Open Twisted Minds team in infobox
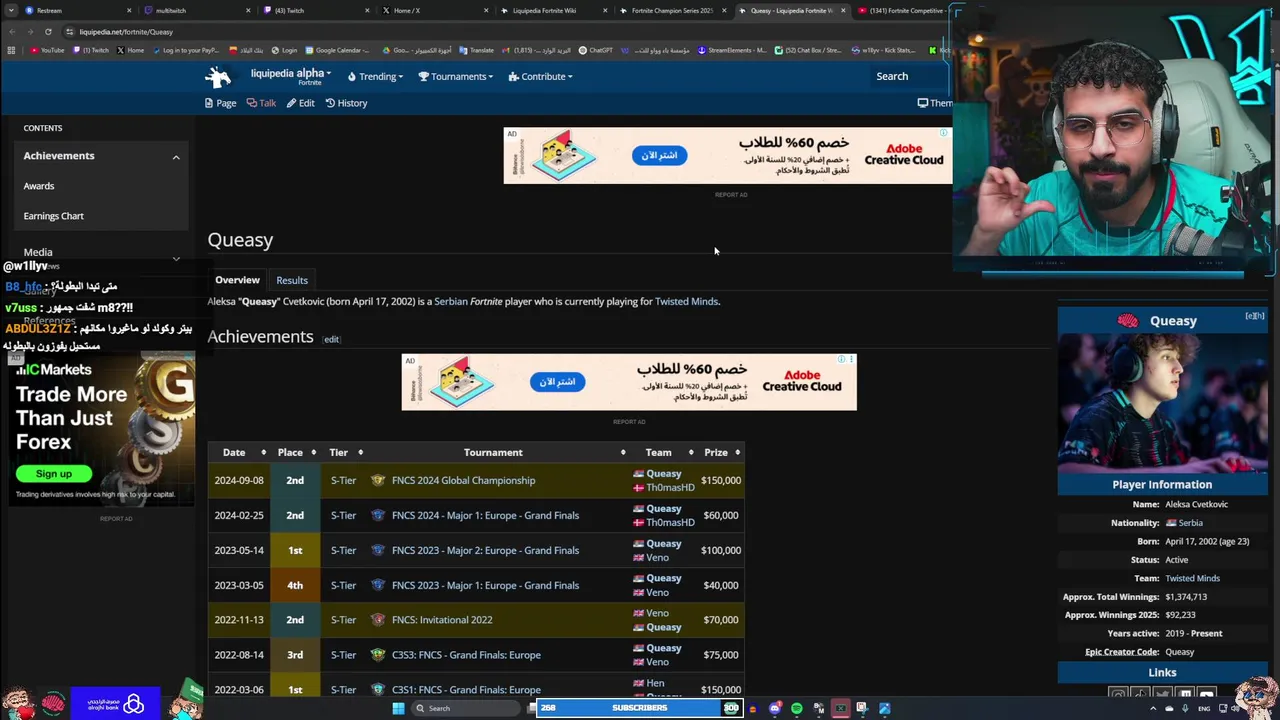 (x=1192, y=578)
